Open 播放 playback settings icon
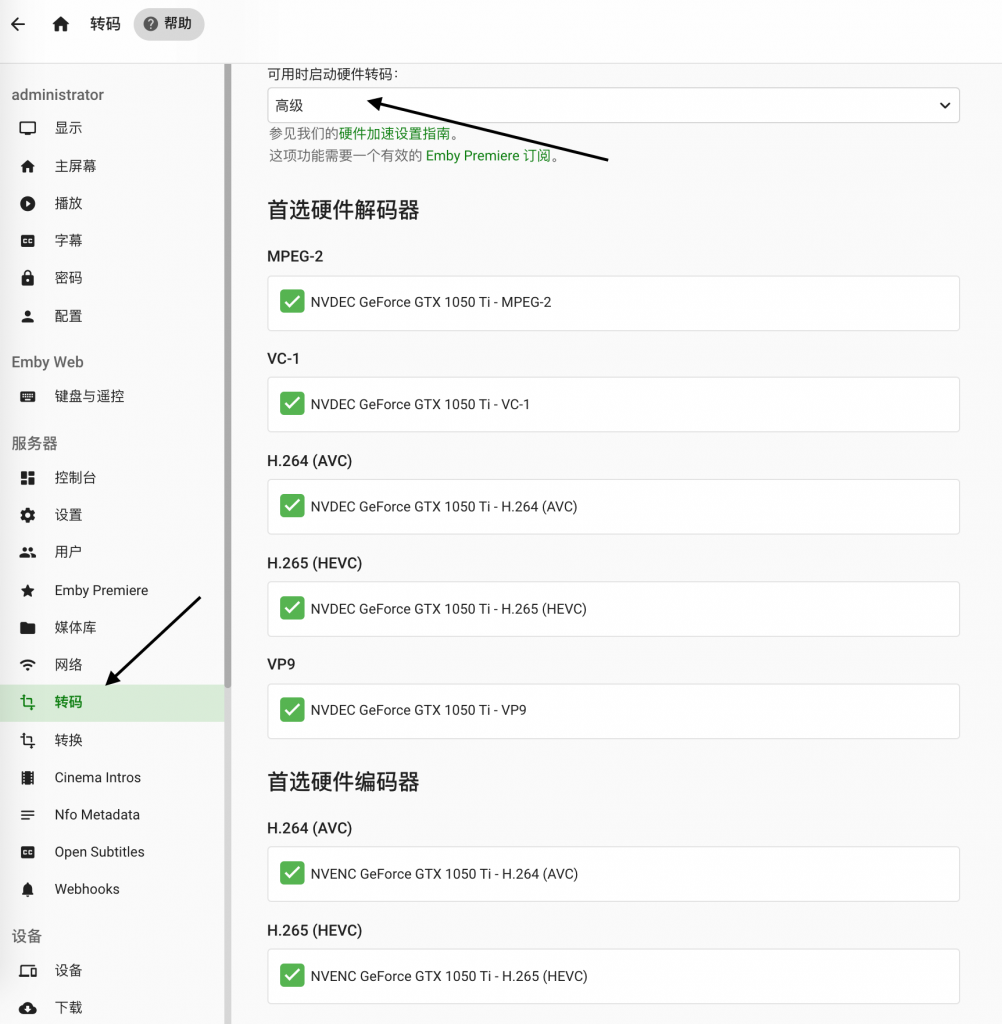Screen dimensions: 1002x1024 tap(28, 203)
